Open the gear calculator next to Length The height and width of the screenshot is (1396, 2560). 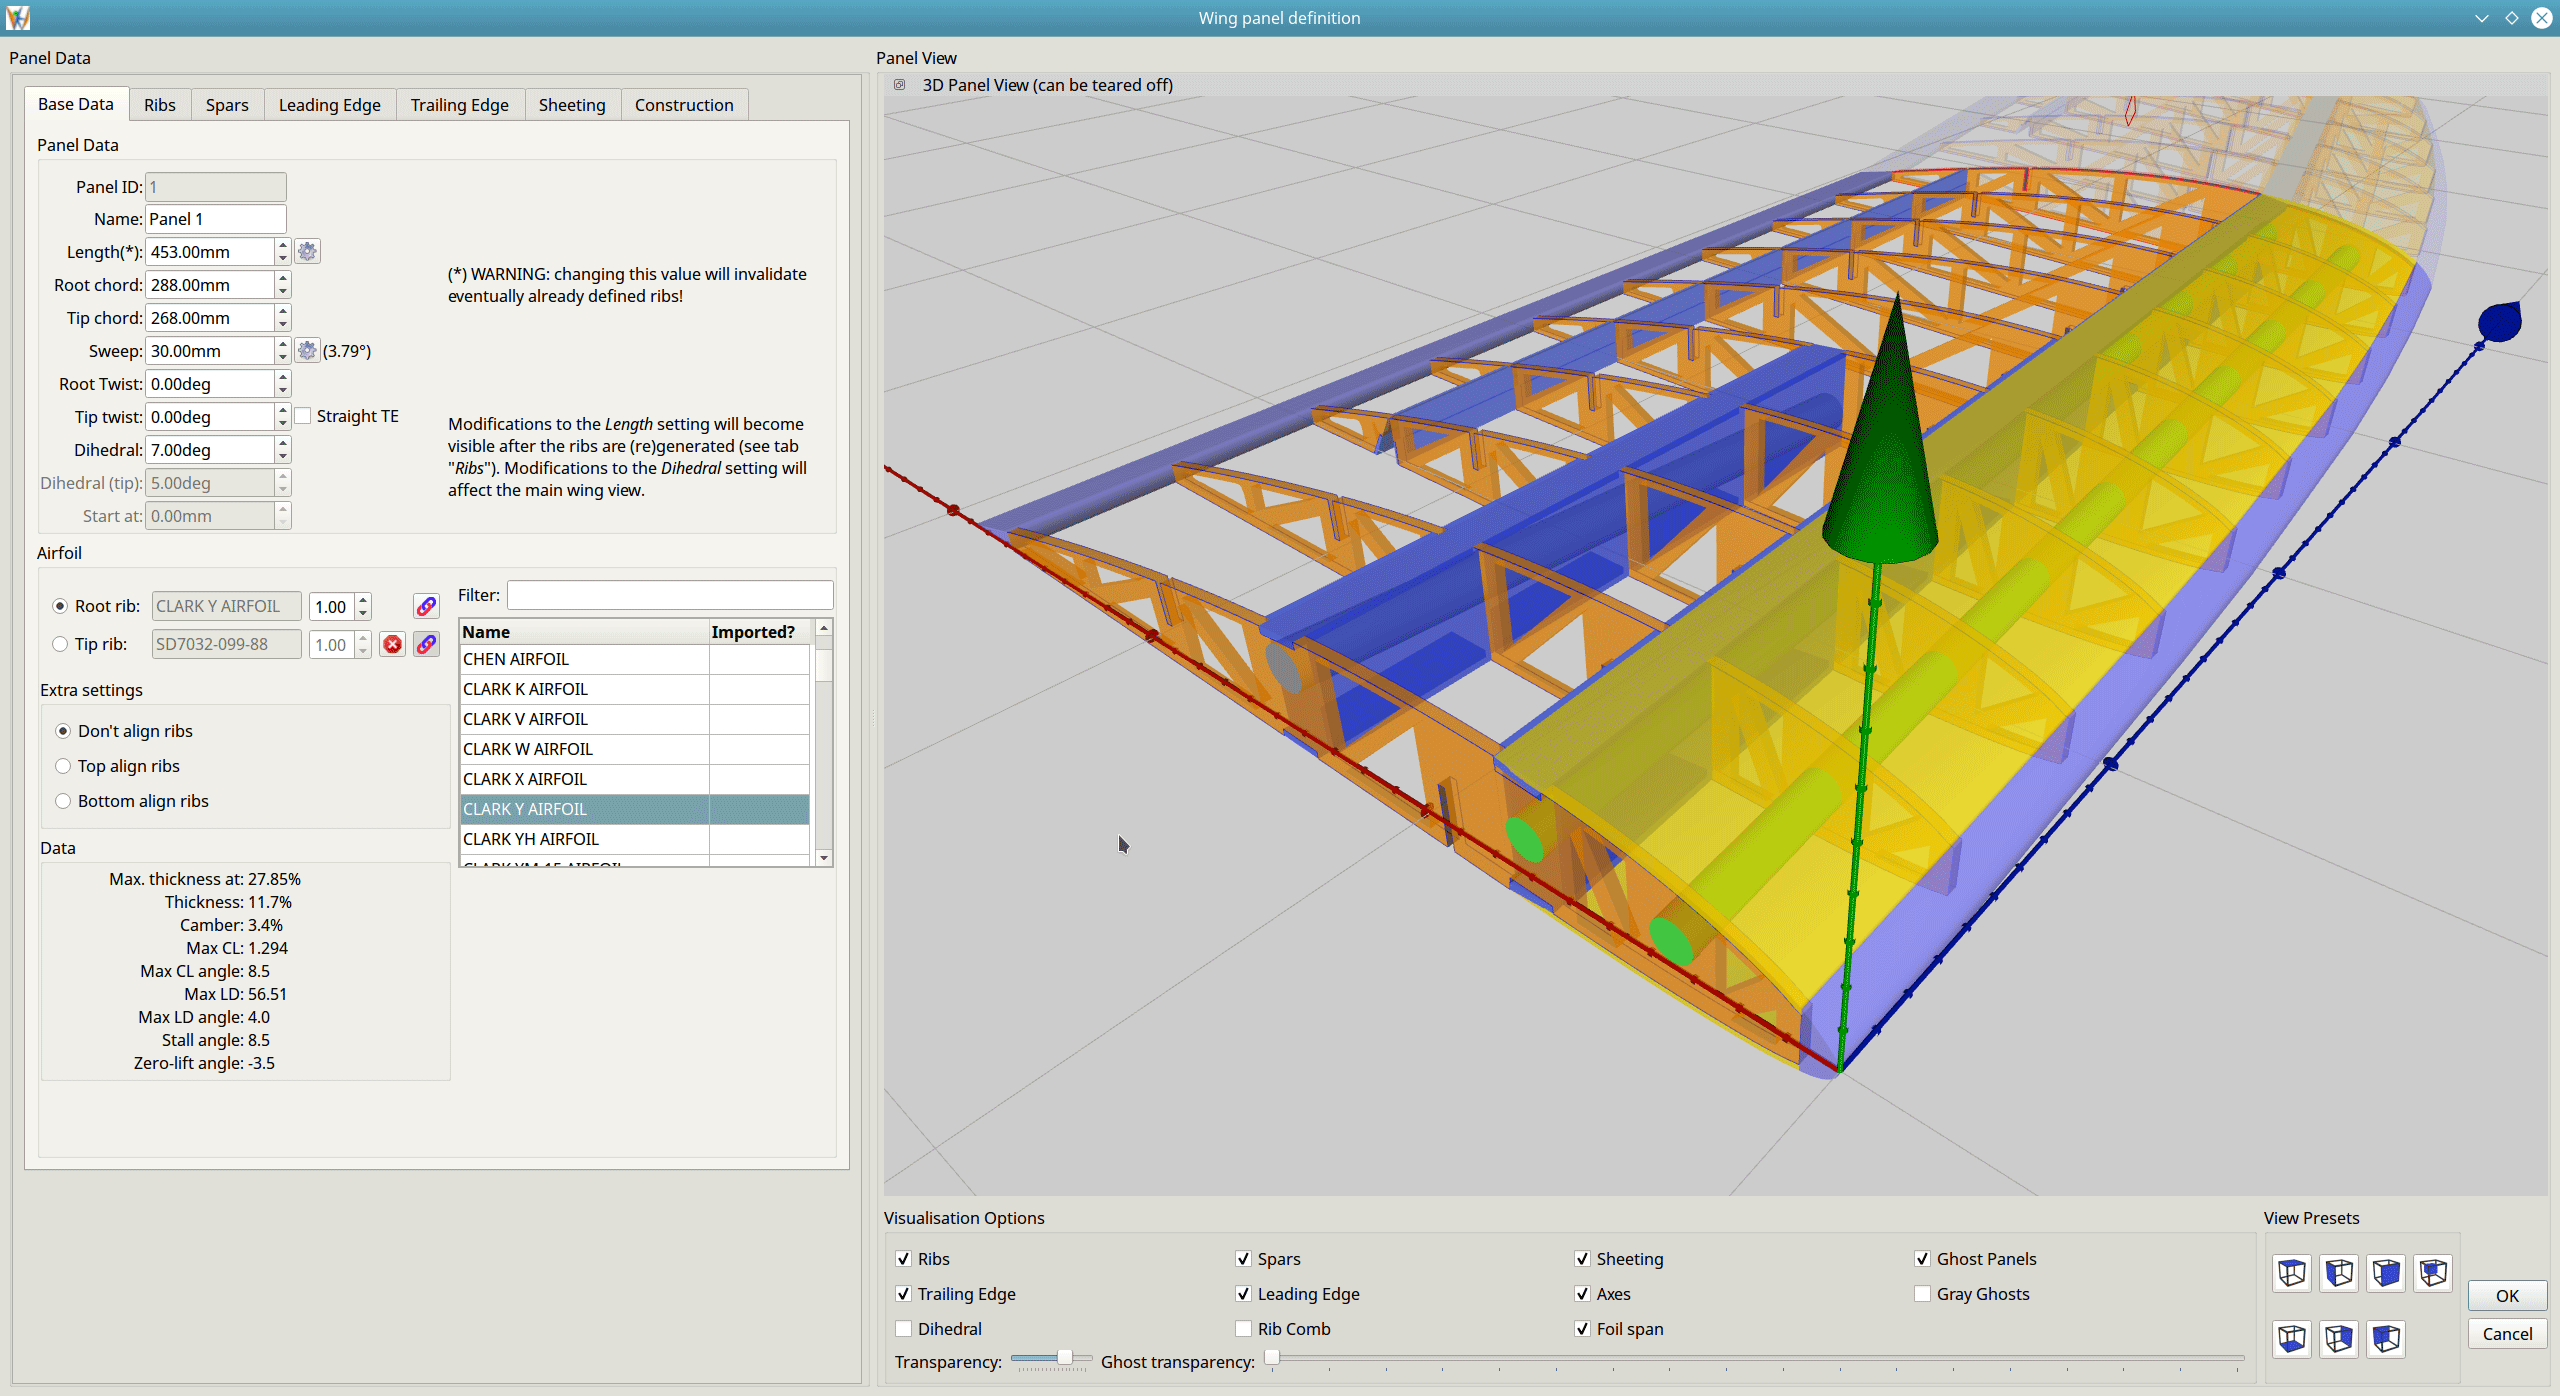click(x=307, y=252)
